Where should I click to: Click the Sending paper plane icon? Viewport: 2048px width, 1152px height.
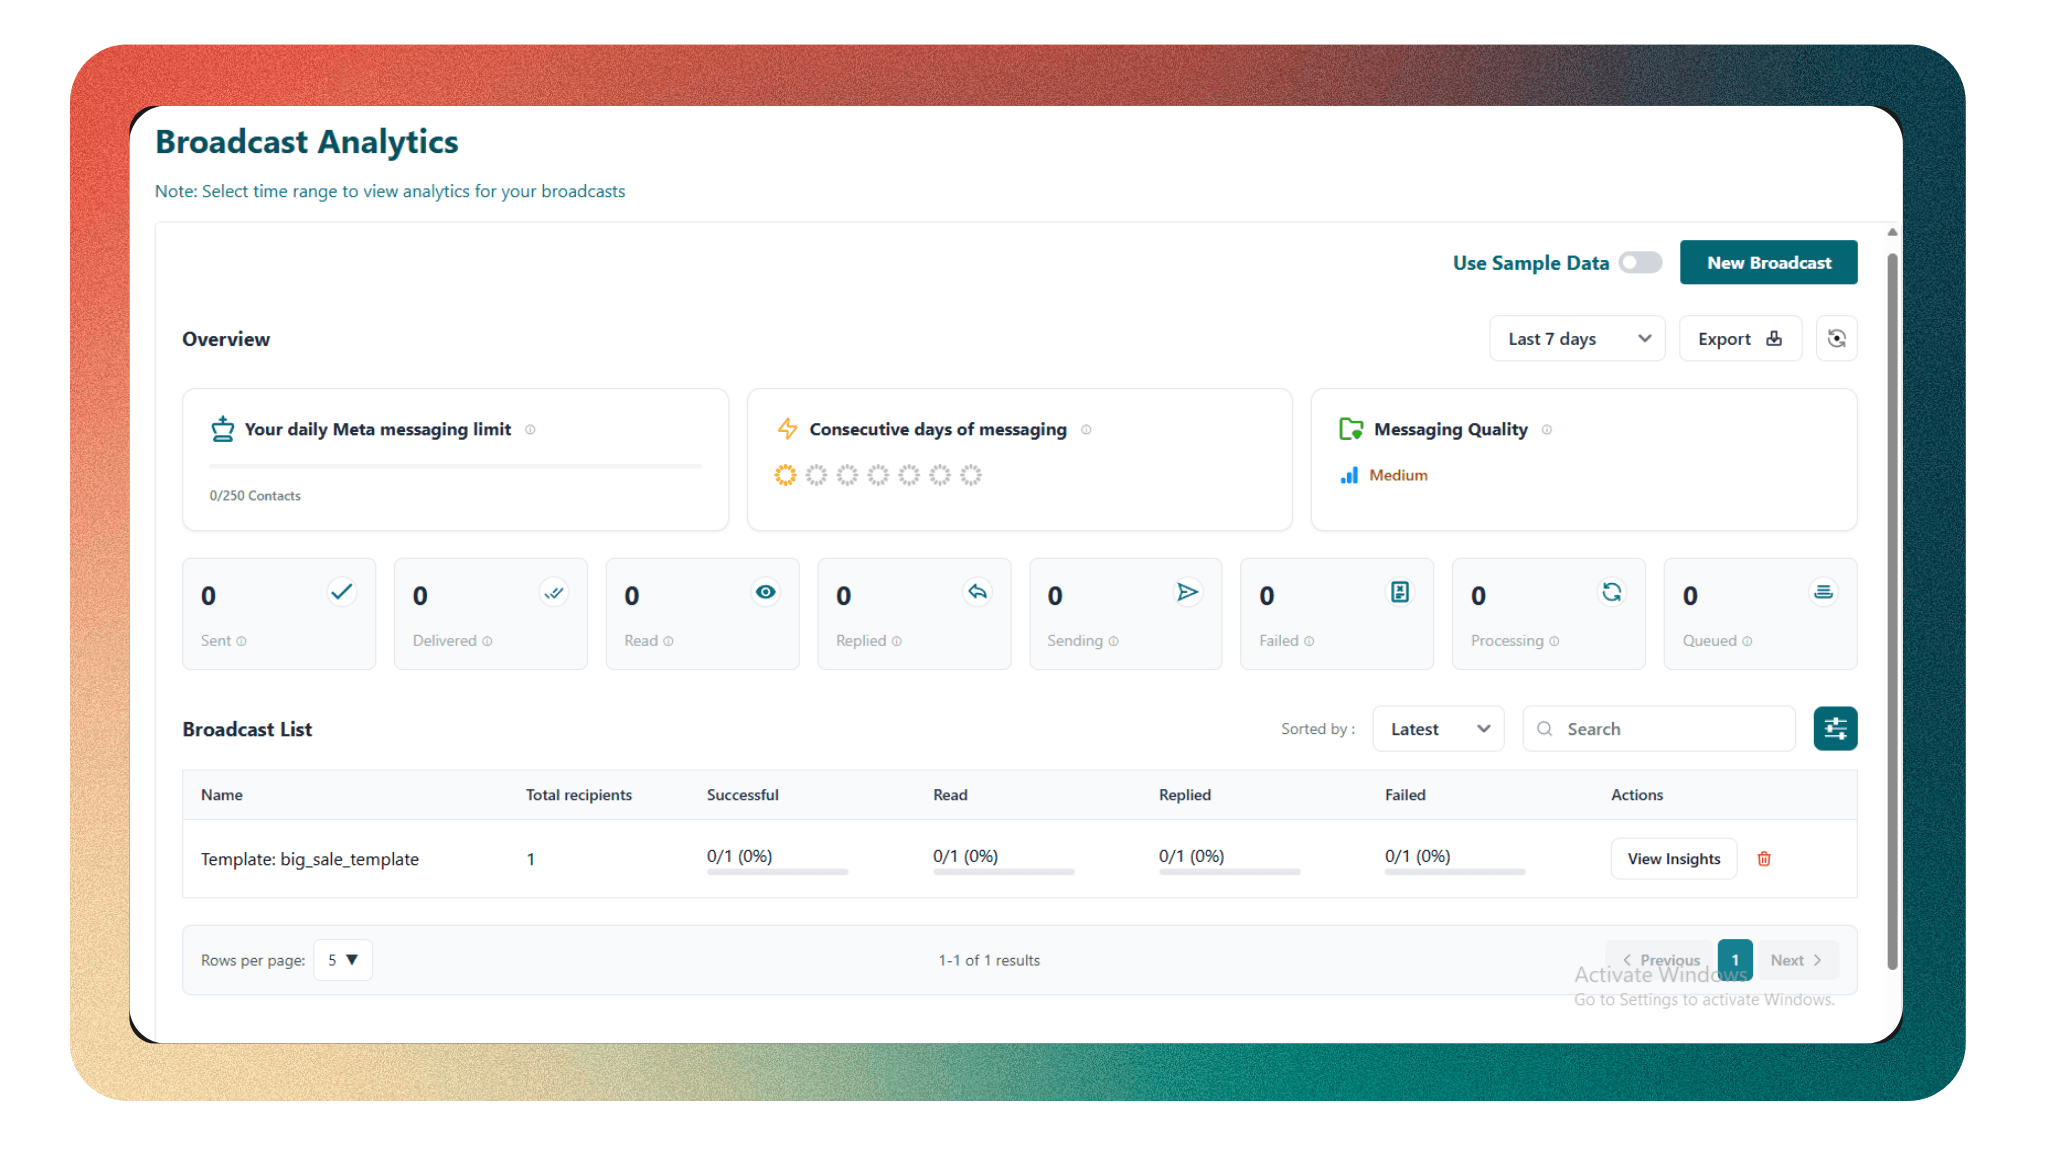click(1187, 592)
